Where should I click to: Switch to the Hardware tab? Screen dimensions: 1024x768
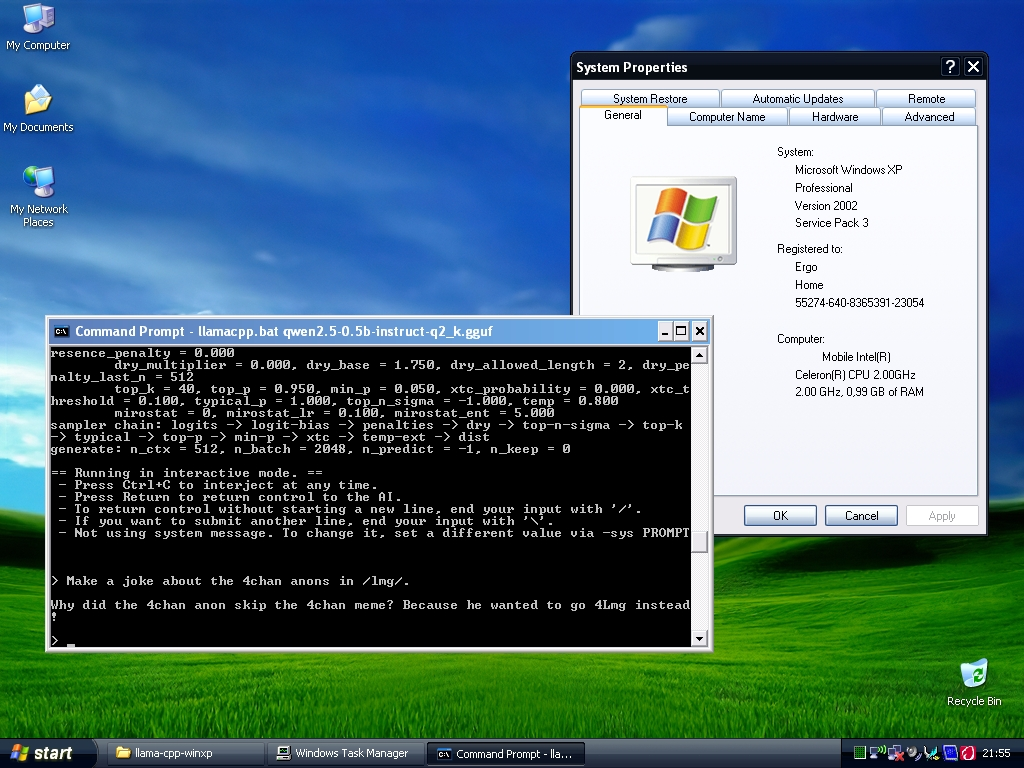pos(835,117)
